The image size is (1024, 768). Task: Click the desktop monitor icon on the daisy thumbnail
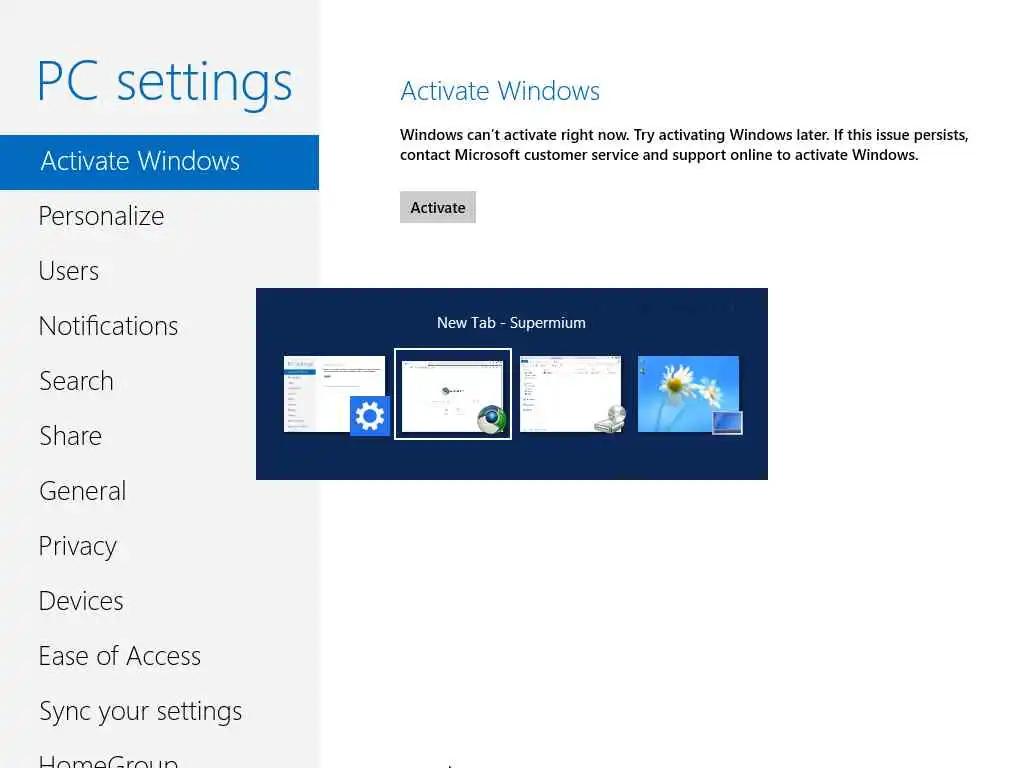[x=728, y=423]
